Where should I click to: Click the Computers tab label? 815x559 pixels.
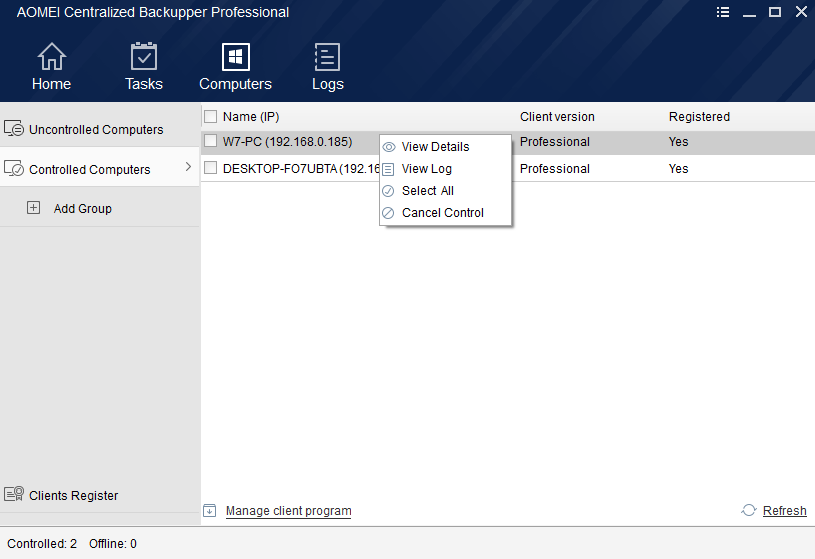pyautogui.click(x=235, y=84)
